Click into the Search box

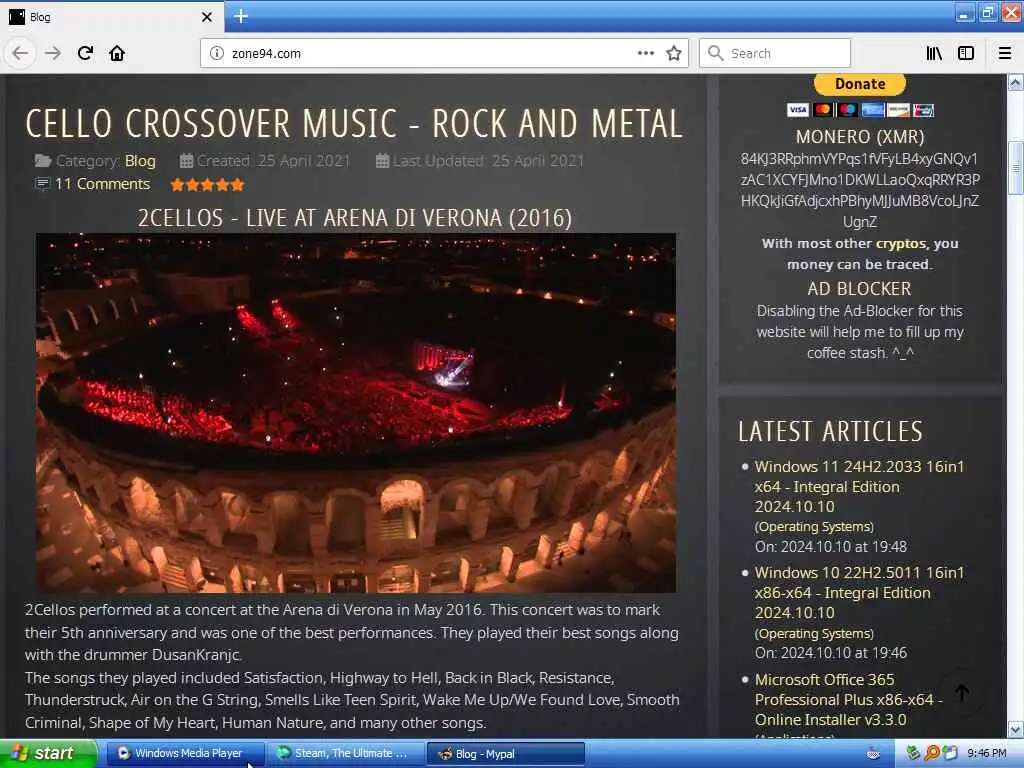[775, 53]
